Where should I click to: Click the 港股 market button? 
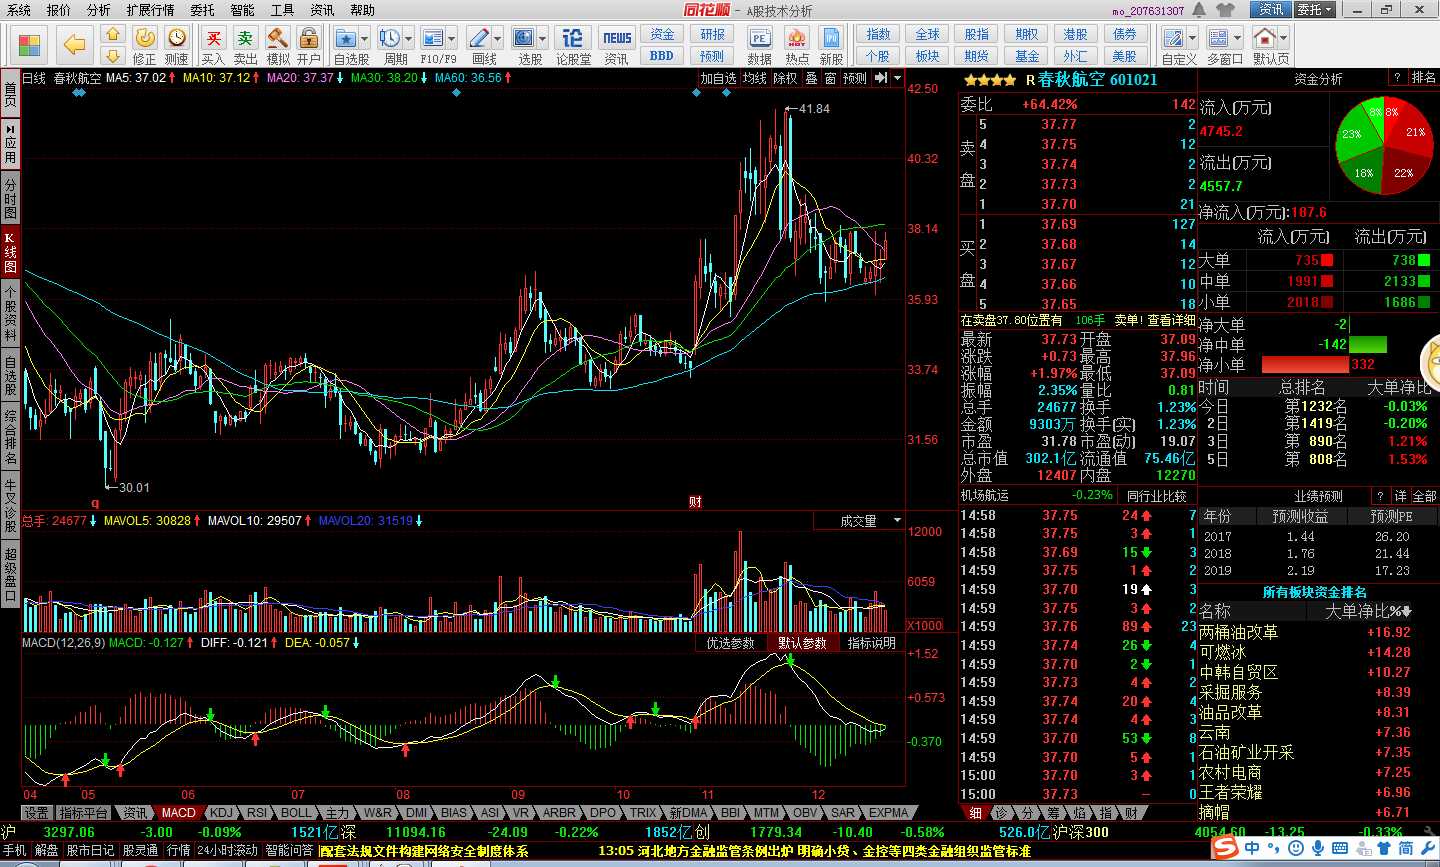point(1076,35)
